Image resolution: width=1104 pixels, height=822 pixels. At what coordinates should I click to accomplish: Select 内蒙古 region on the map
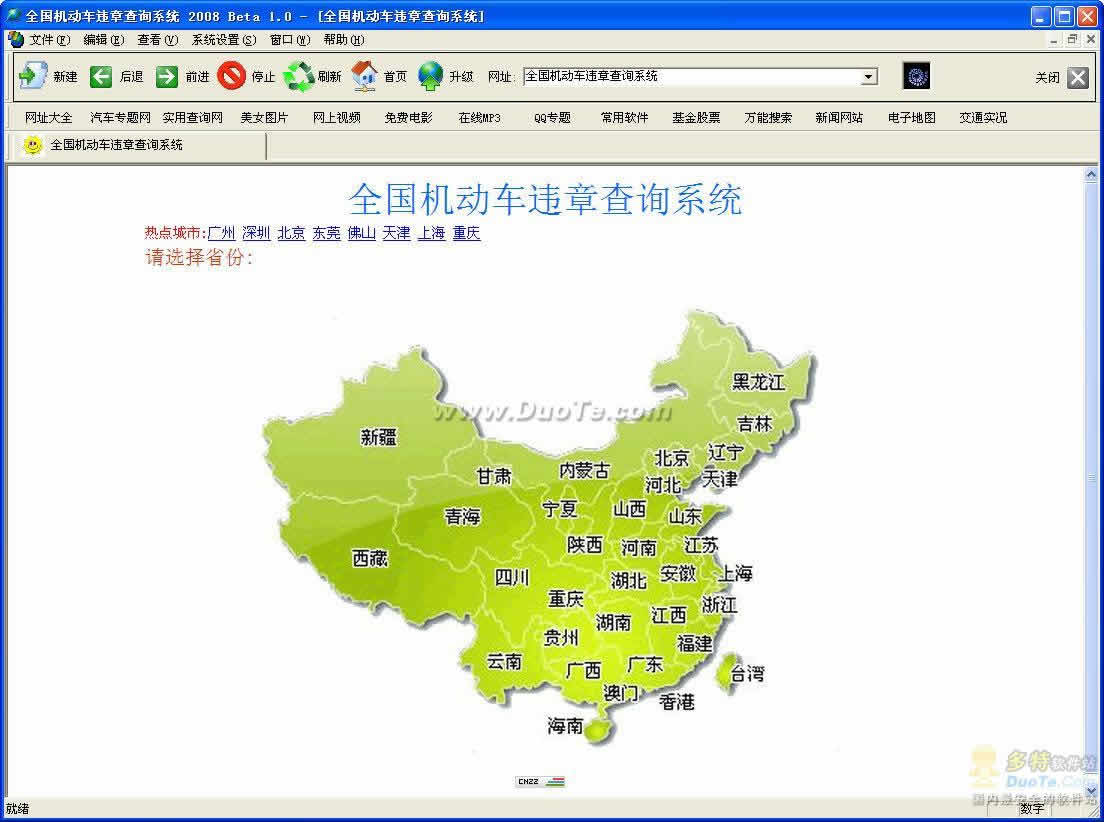[x=584, y=470]
